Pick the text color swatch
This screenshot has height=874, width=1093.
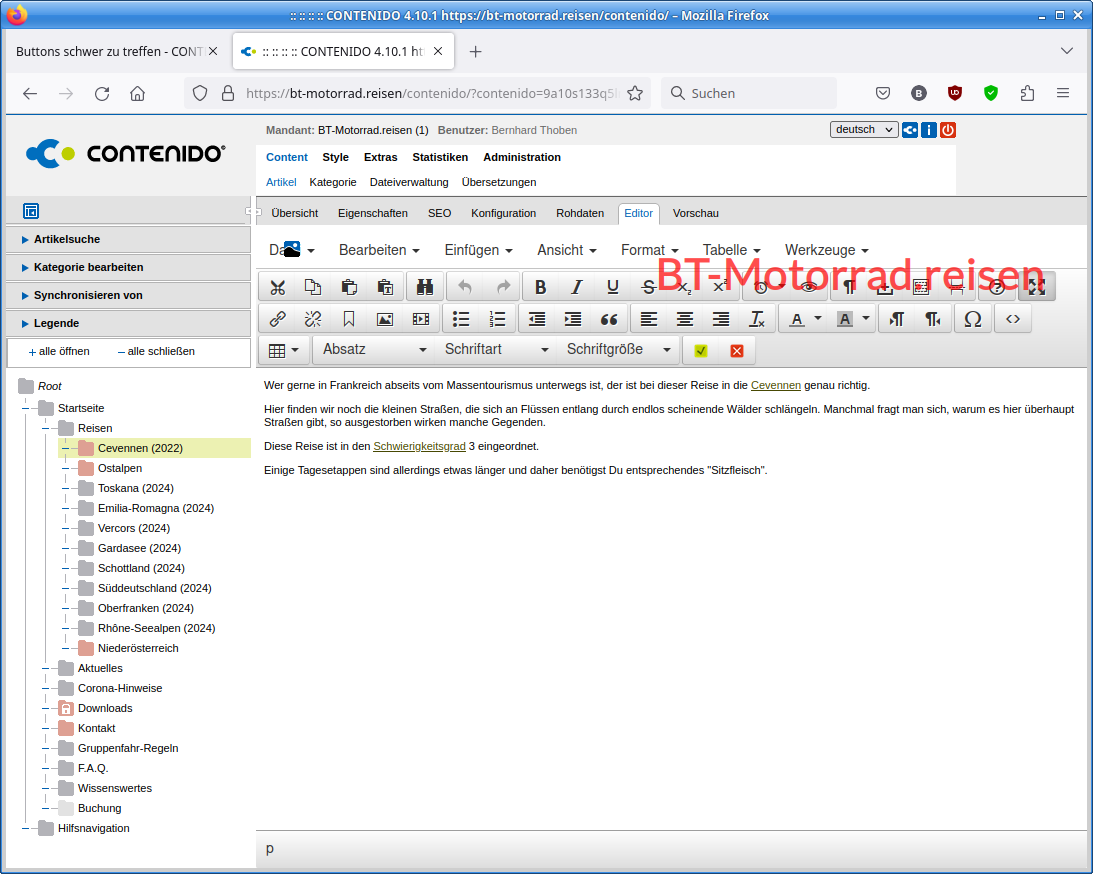[797, 319]
